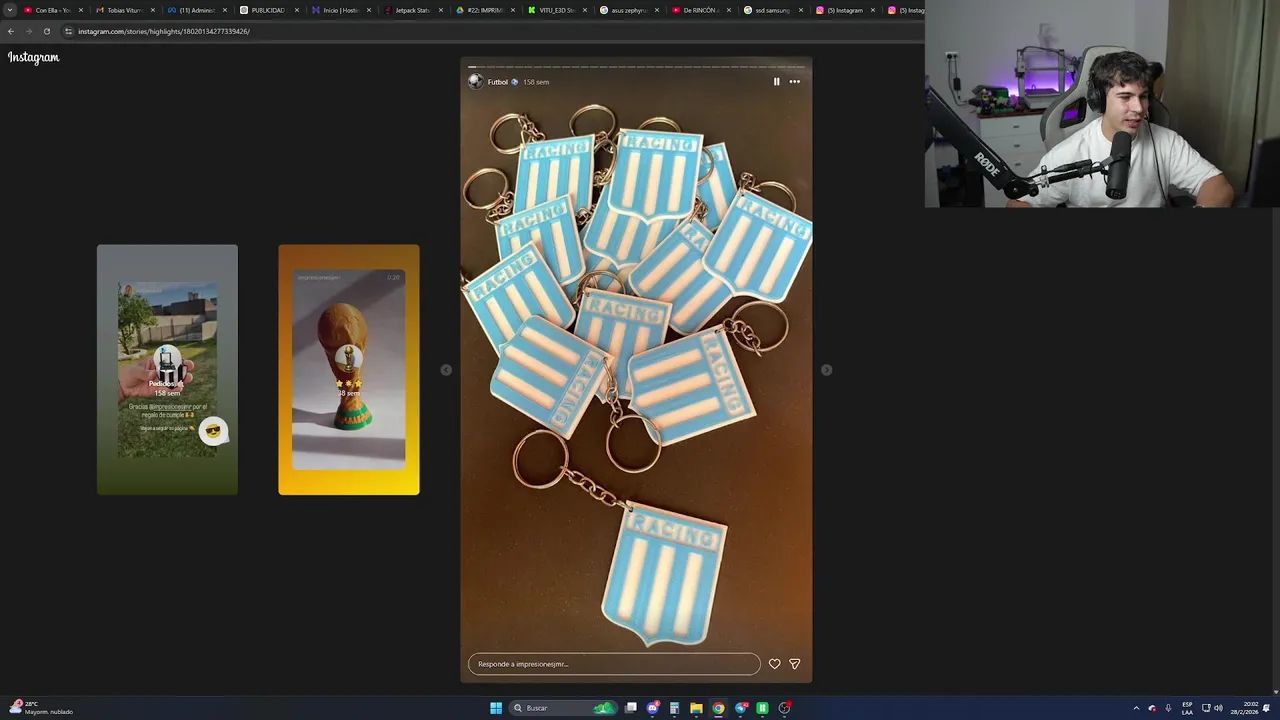Open the story three-dots options menu
This screenshot has height=720, width=1280.
click(795, 82)
